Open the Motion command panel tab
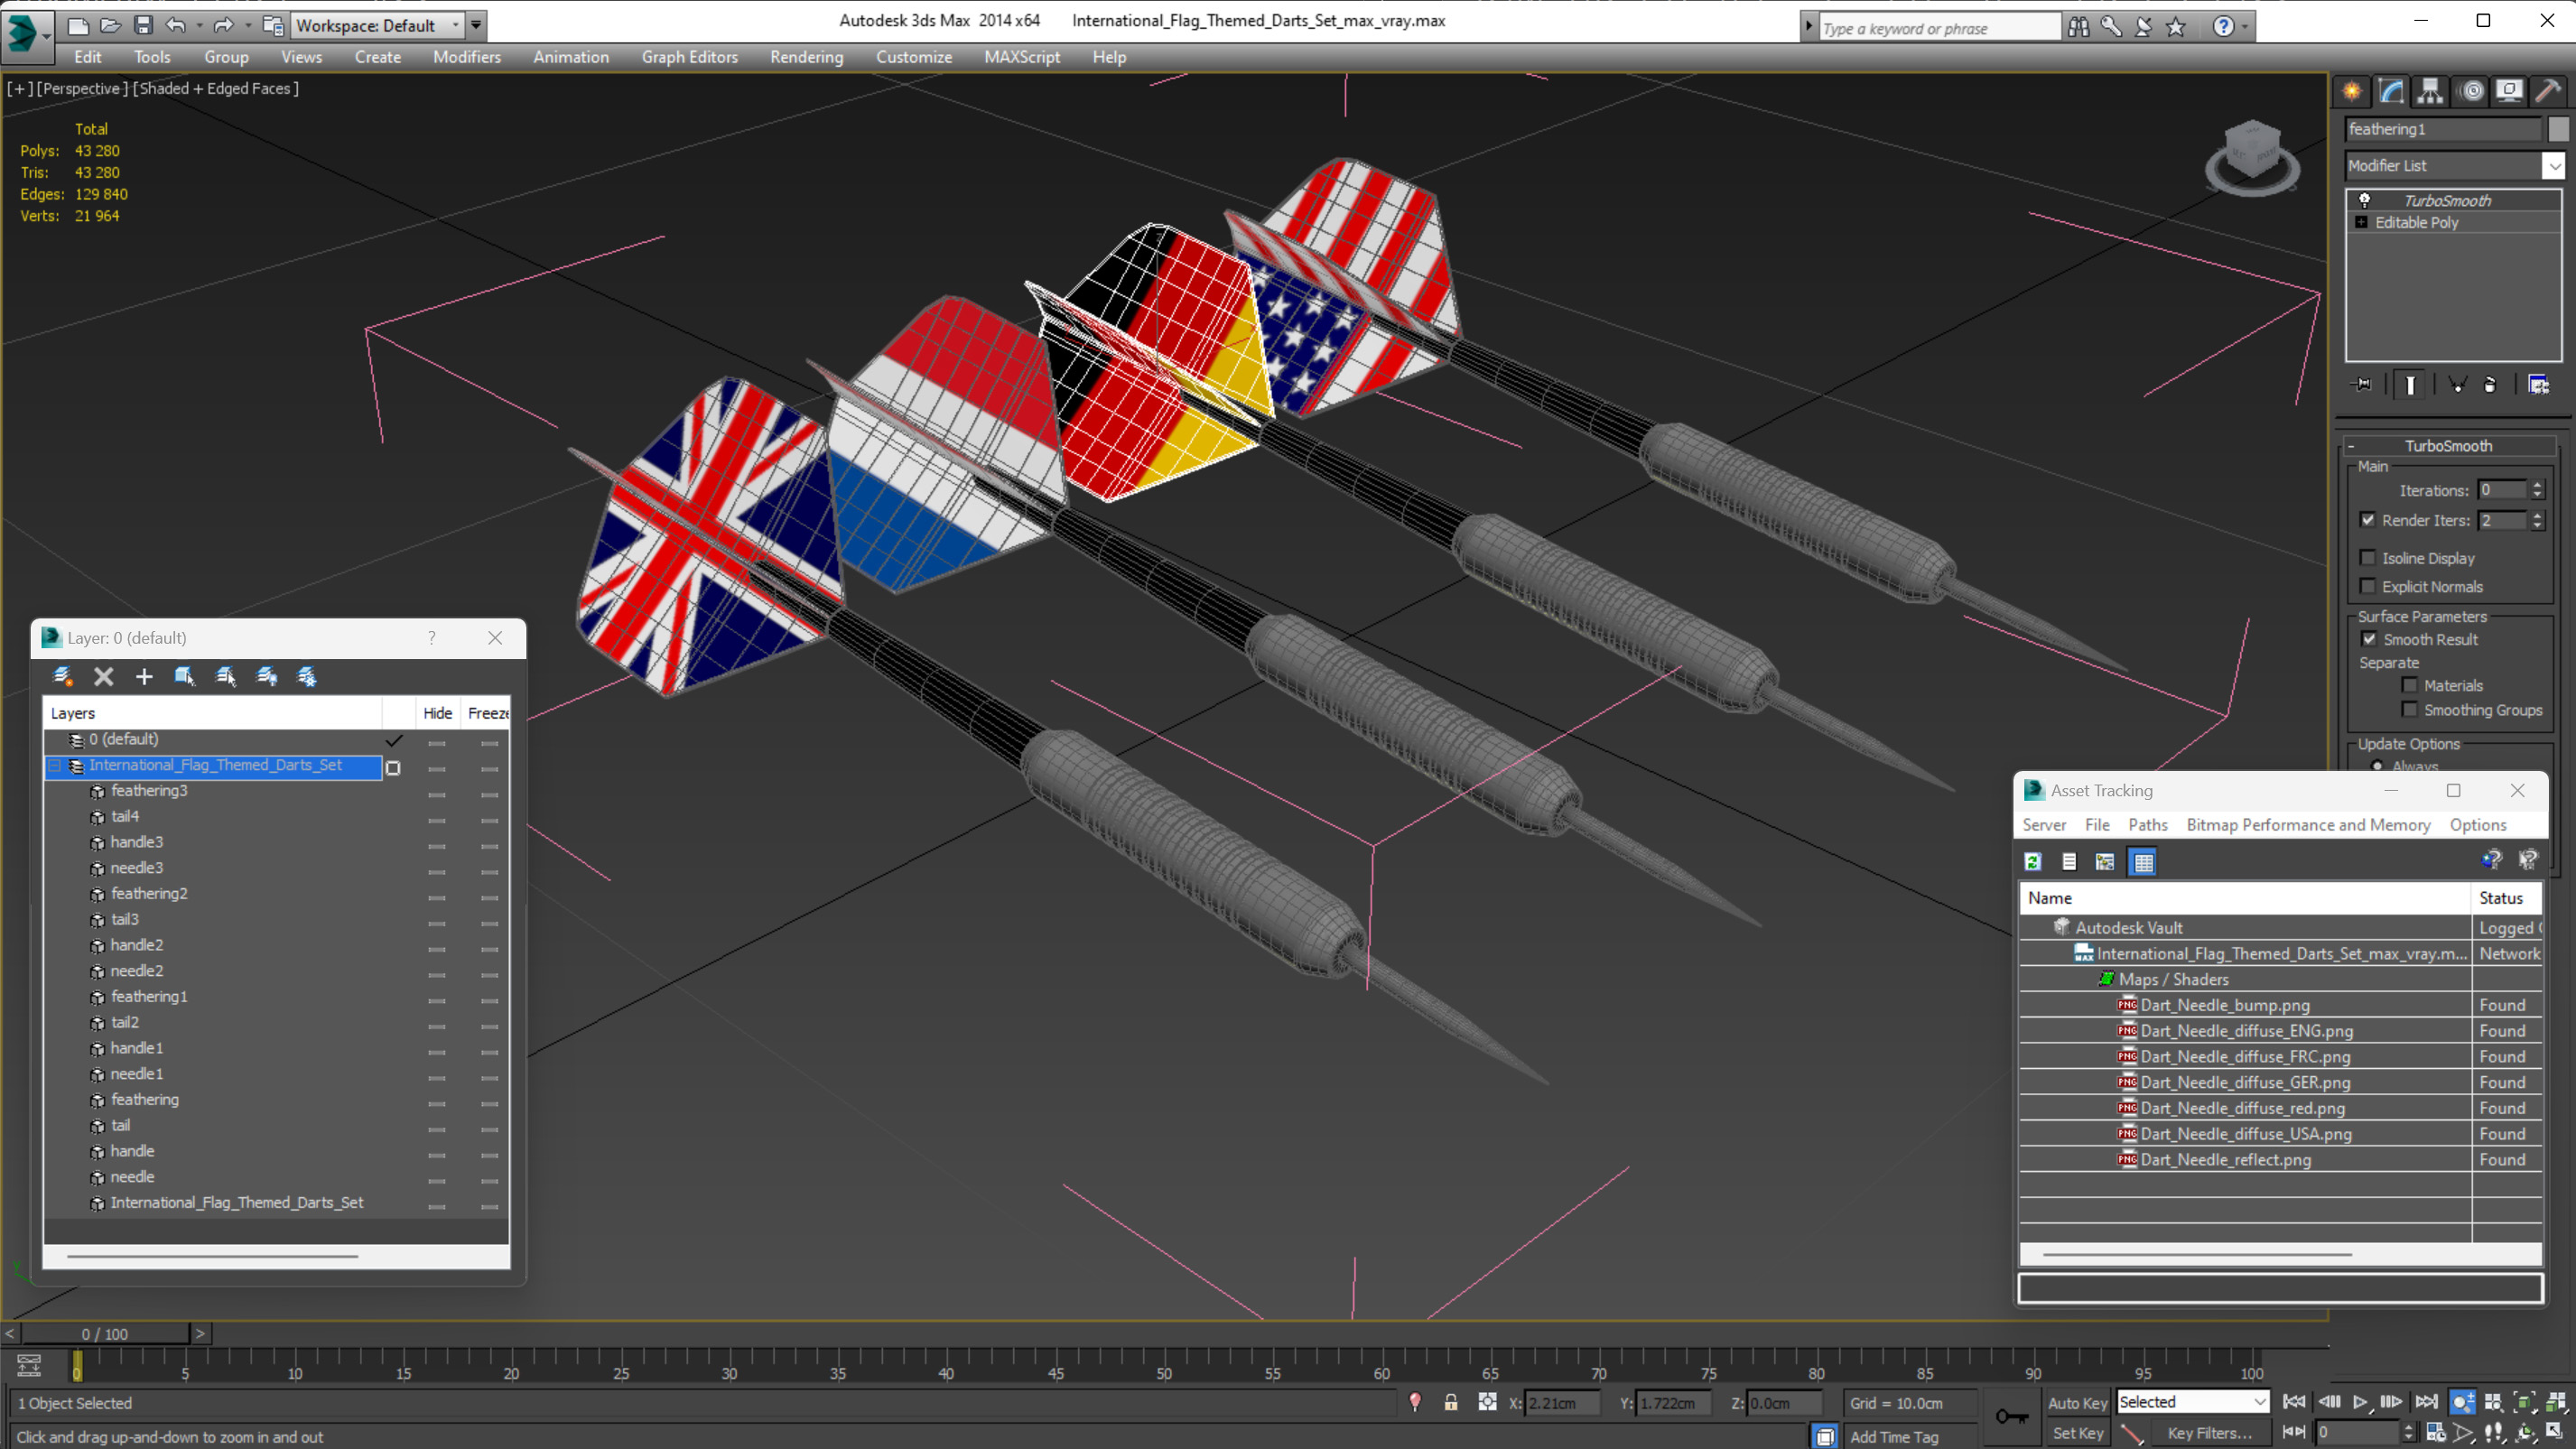2576x1449 pixels. coord(2471,91)
